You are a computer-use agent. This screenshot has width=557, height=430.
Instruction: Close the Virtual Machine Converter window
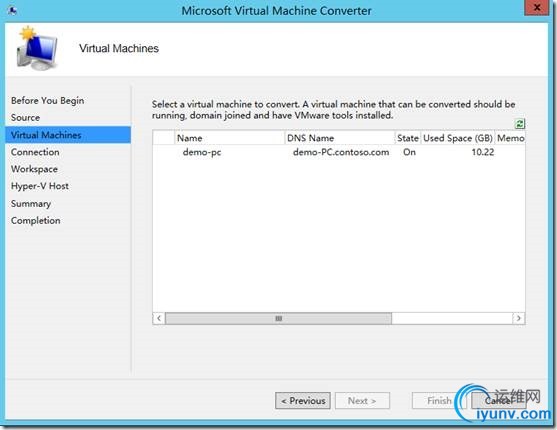coord(537,8)
